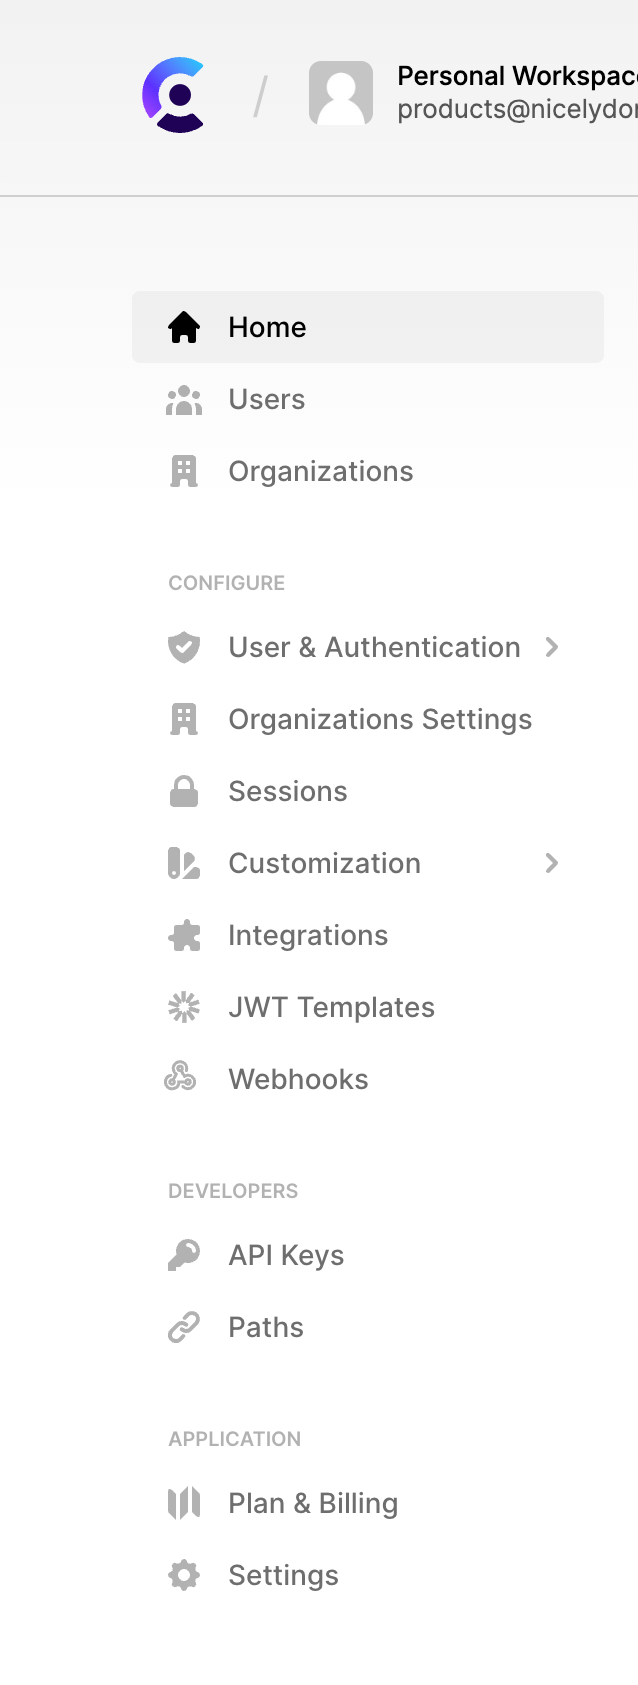This screenshot has height=1685, width=638.
Task: Open Plan & Billing
Action: (313, 1502)
